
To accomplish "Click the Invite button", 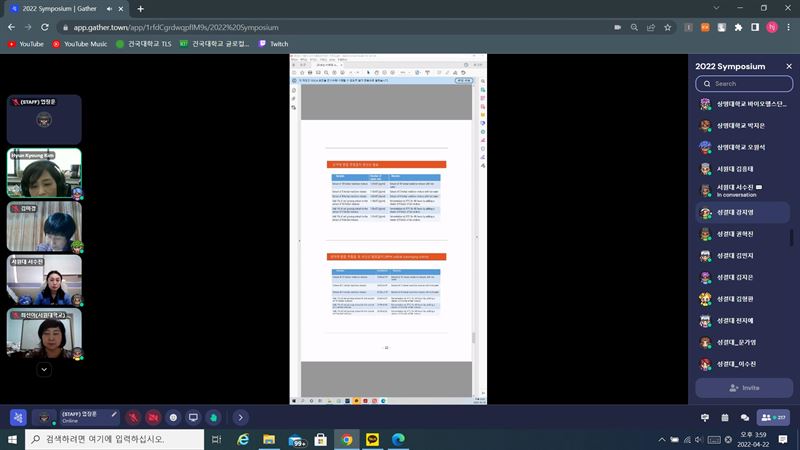I will click(x=743, y=388).
